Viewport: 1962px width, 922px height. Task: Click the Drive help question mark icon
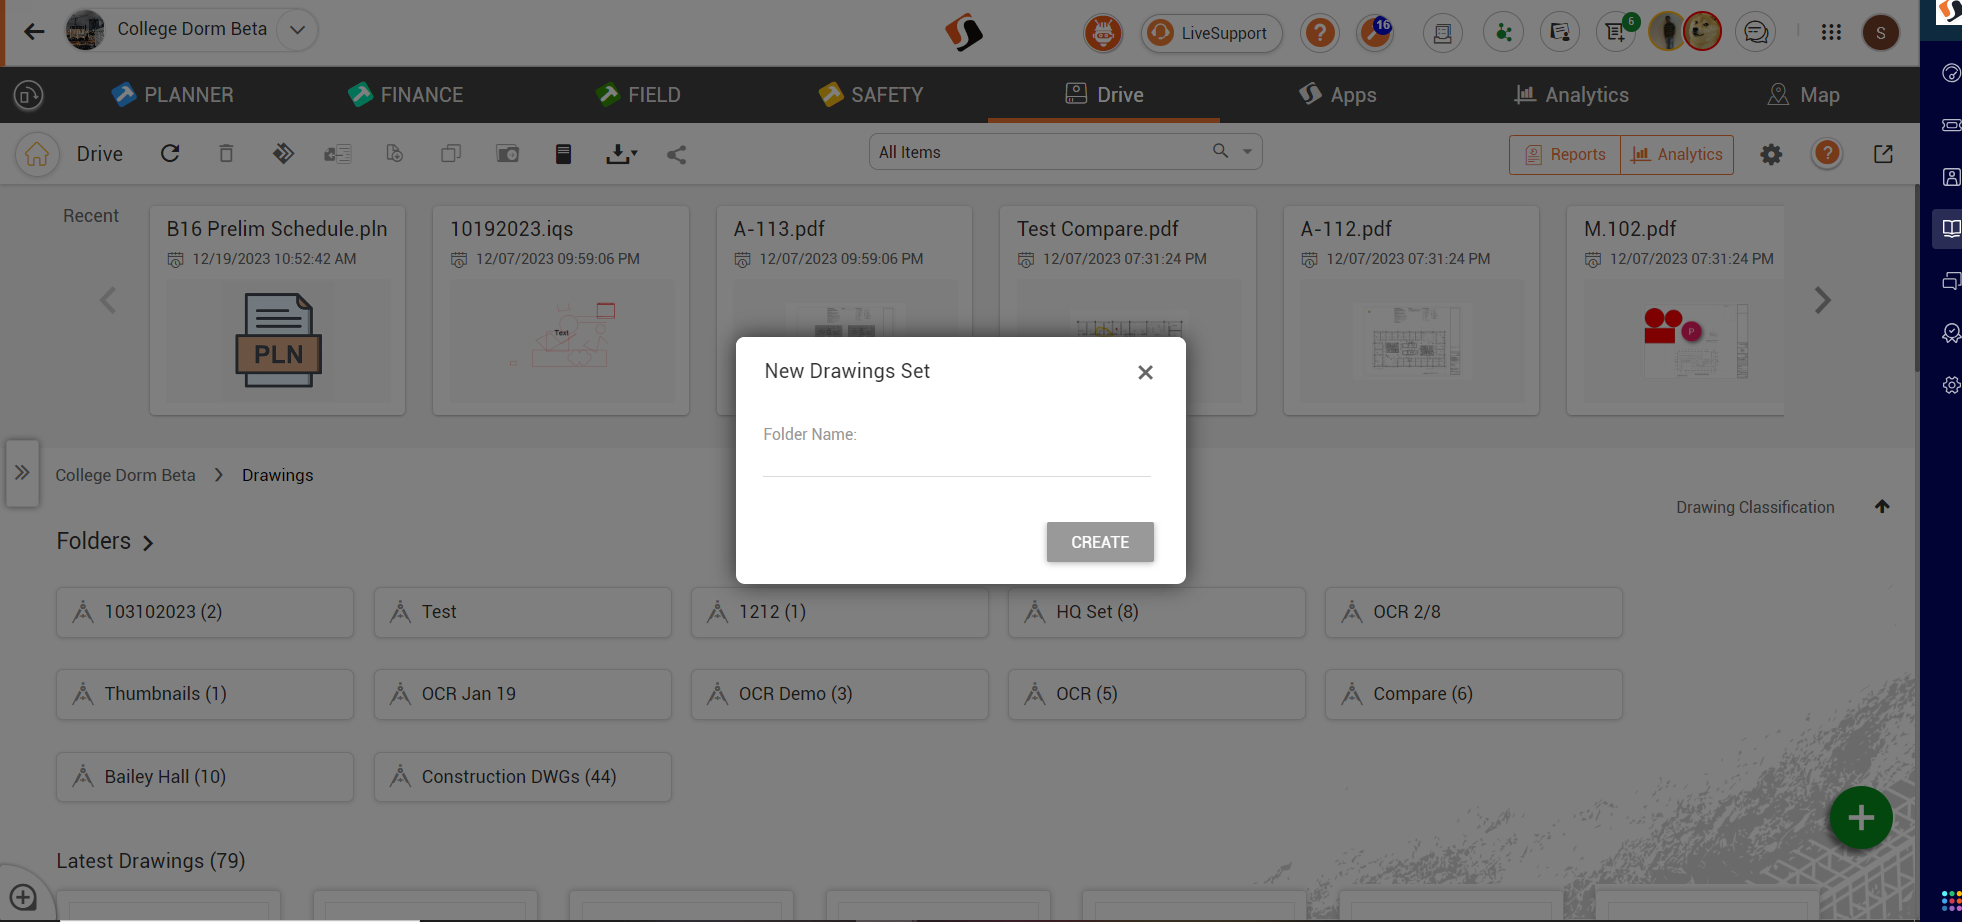point(1827,153)
